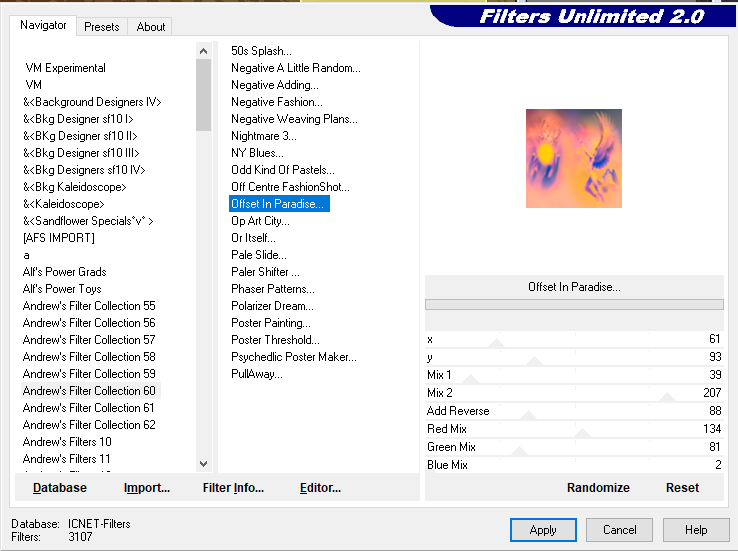Open the Database menu button
The height and width of the screenshot is (551, 738).
tap(60, 488)
